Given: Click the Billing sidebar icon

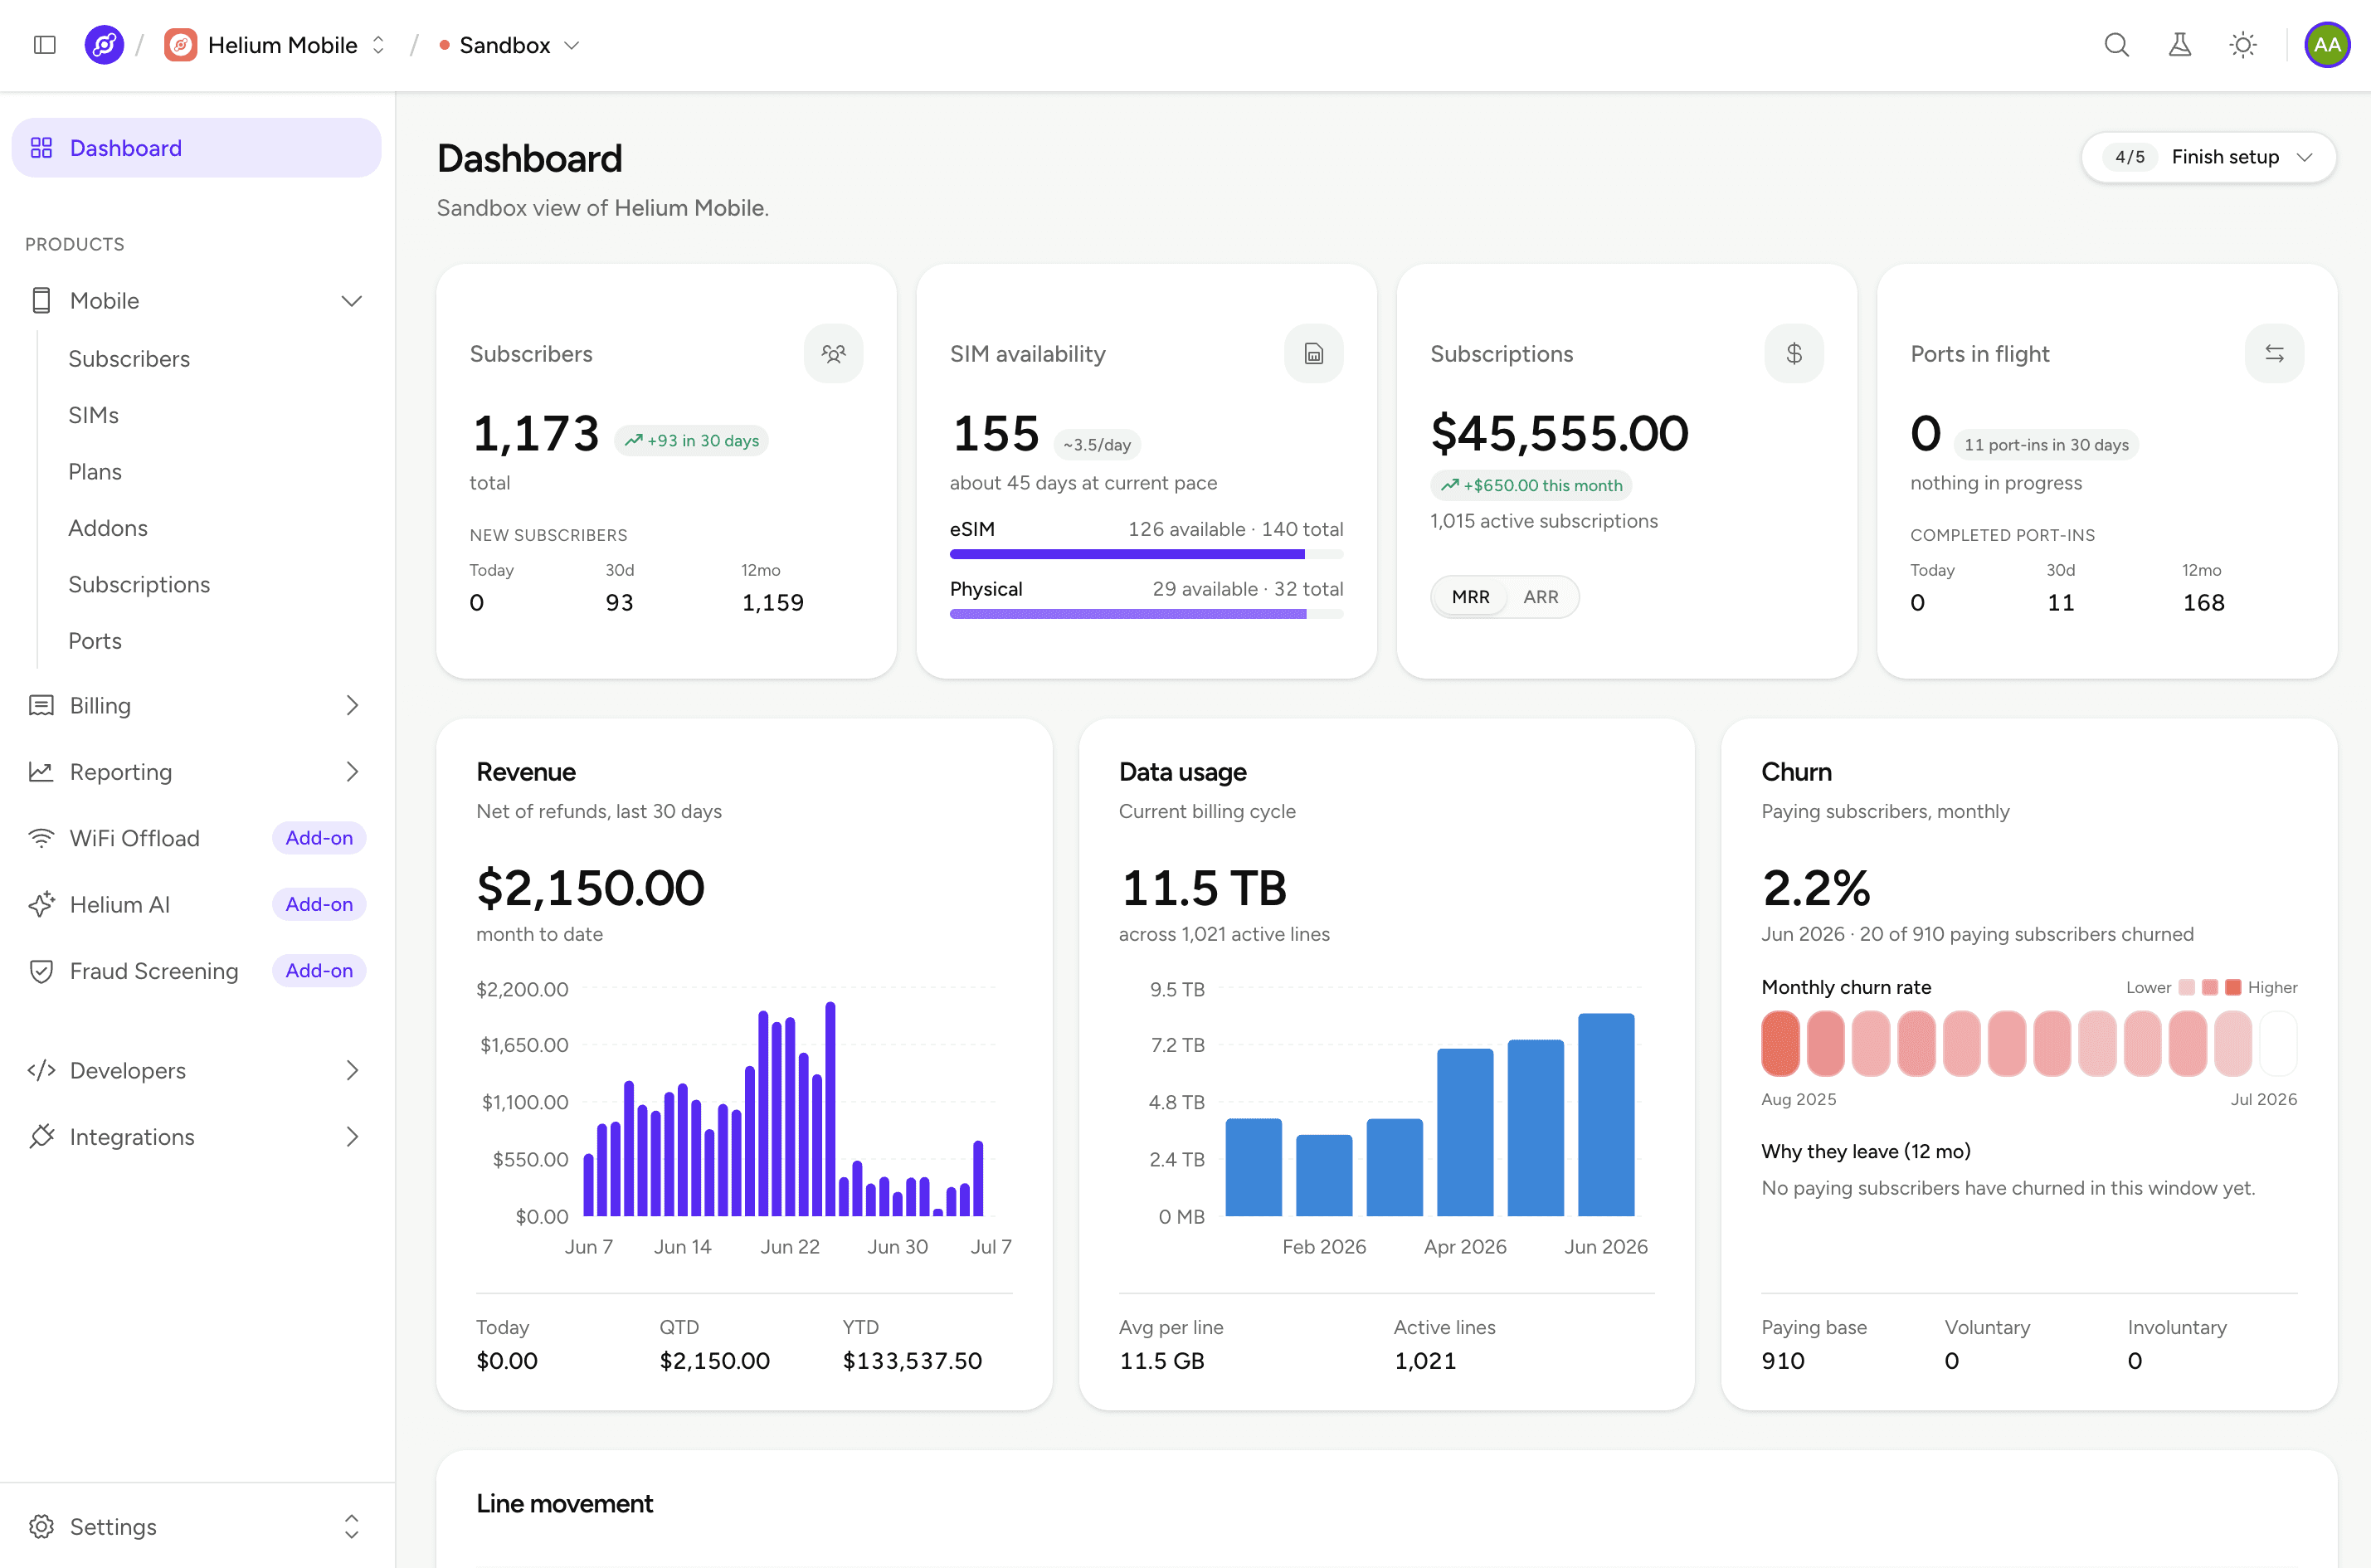Looking at the screenshot, I should point(41,706).
